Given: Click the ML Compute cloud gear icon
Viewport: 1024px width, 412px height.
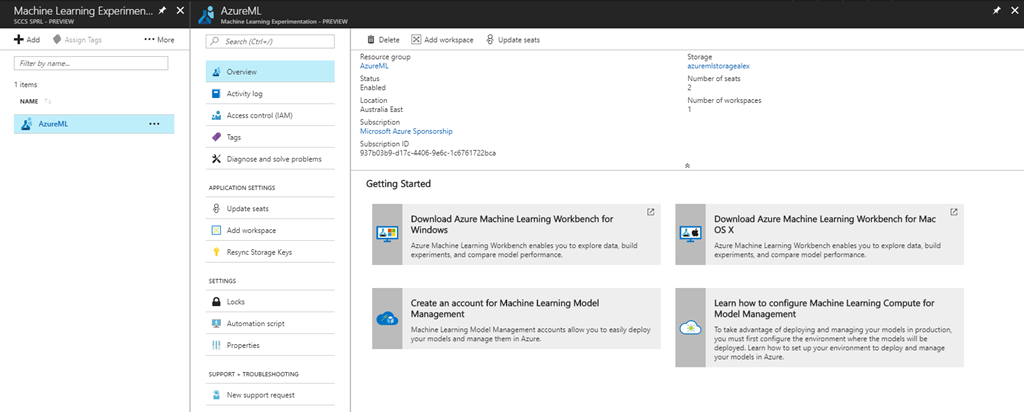Looking at the screenshot, I should click(690, 328).
